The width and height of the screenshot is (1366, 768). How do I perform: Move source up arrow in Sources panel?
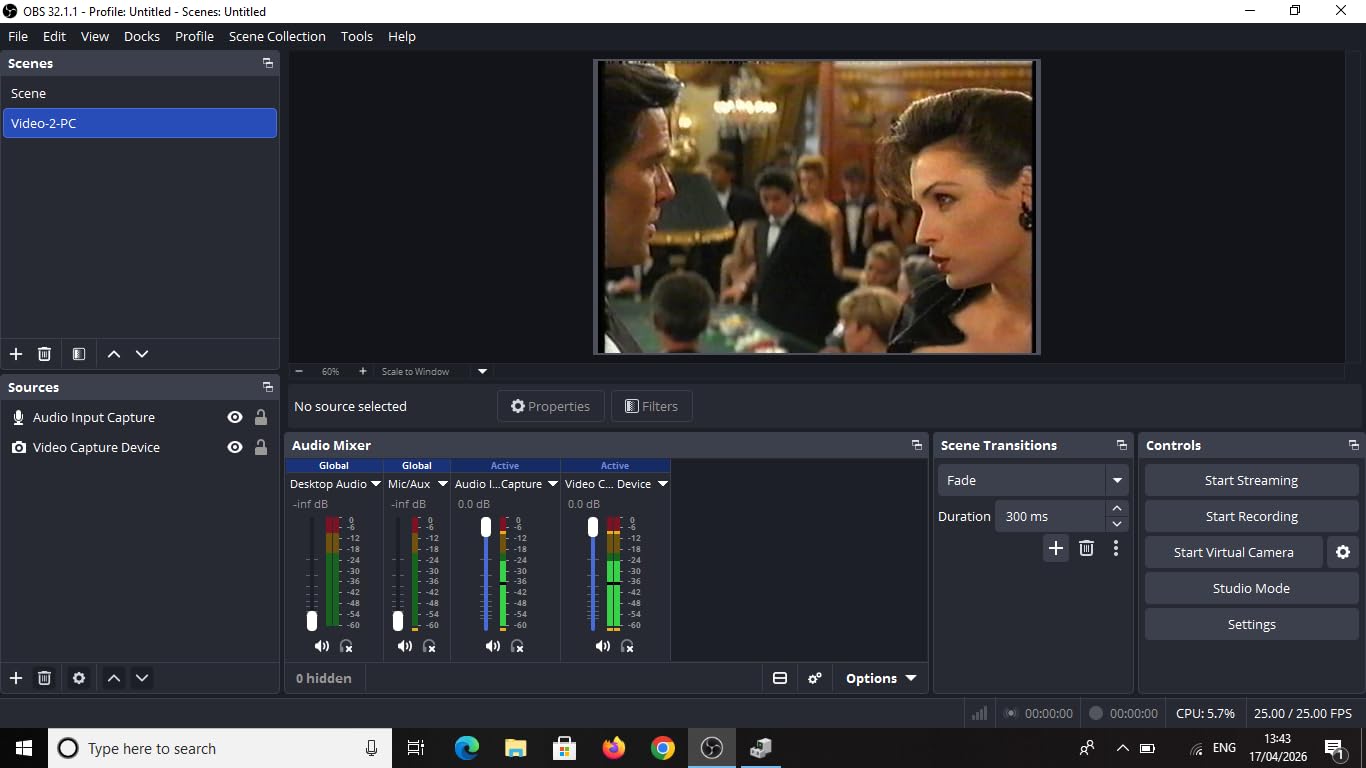tap(114, 678)
